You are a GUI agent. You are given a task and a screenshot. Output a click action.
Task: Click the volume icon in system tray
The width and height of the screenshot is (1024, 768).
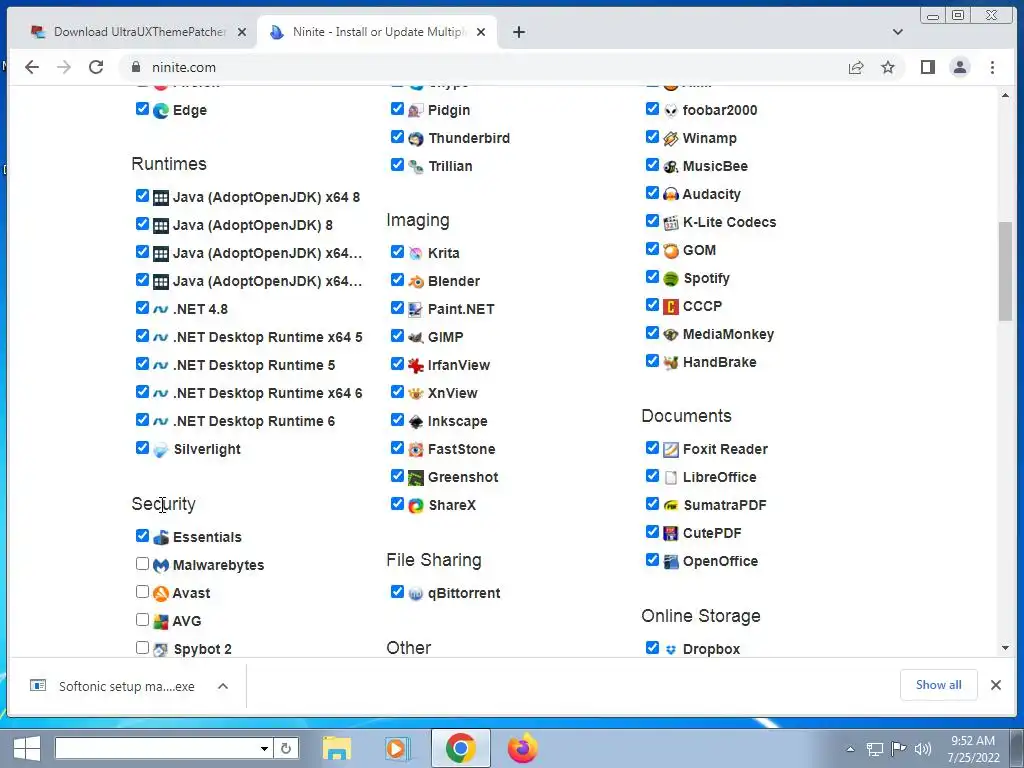tap(922, 749)
